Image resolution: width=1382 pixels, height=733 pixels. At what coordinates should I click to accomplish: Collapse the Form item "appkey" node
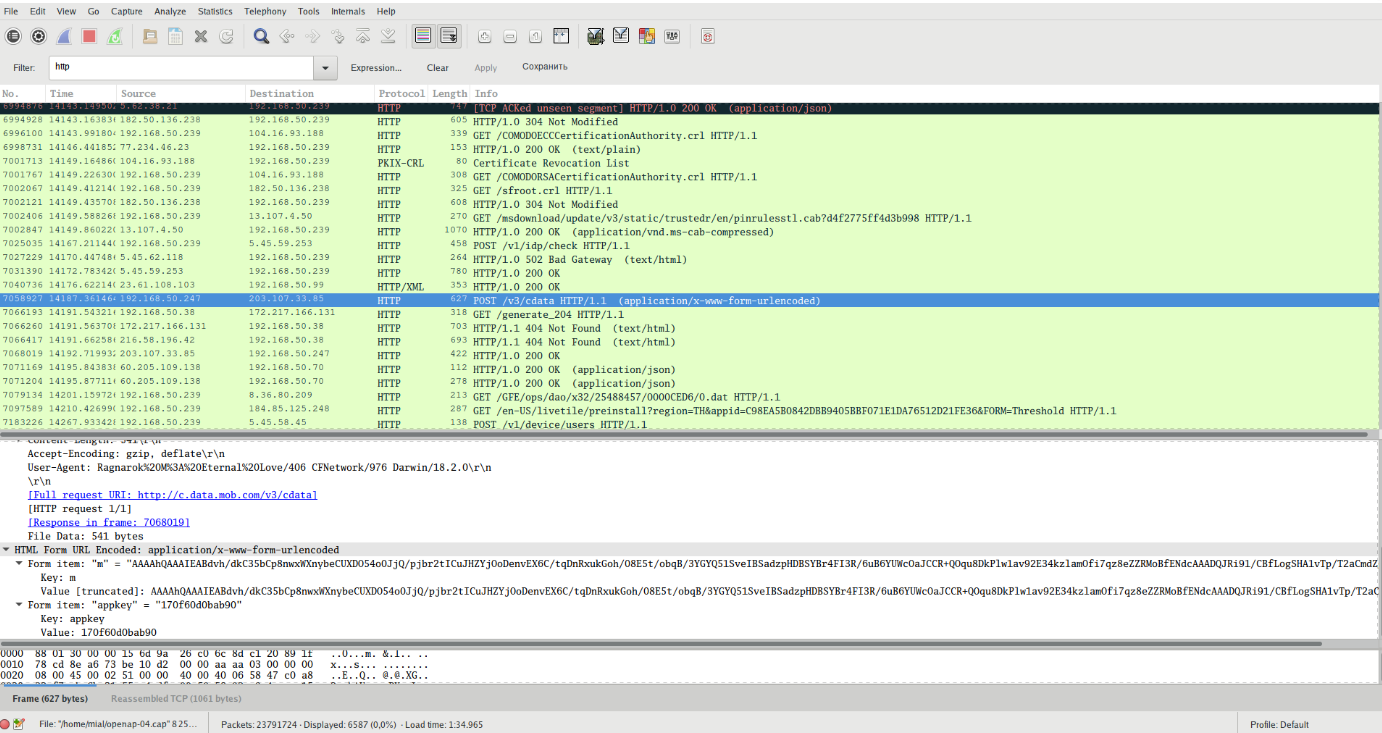click(x=19, y=605)
